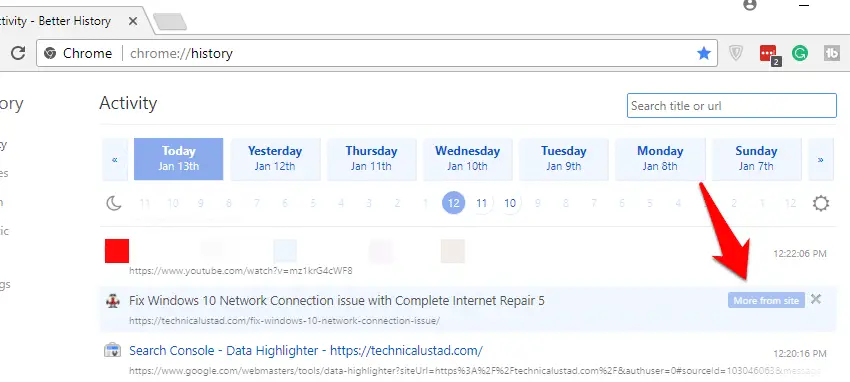Remove the Fix Windows 10 entry with the X
850x382 pixels.
pyautogui.click(x=816, y=299)
